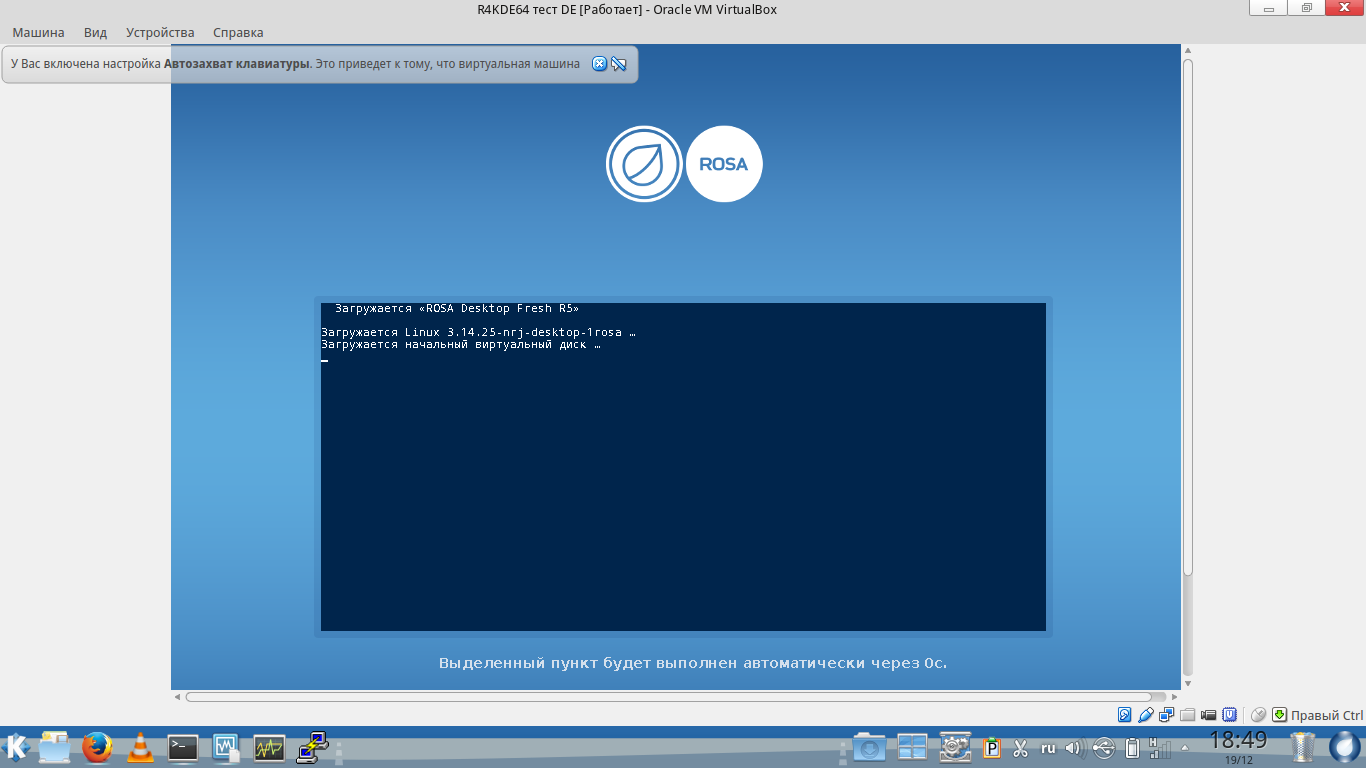Click the parking P tray icon

(993, 748)
